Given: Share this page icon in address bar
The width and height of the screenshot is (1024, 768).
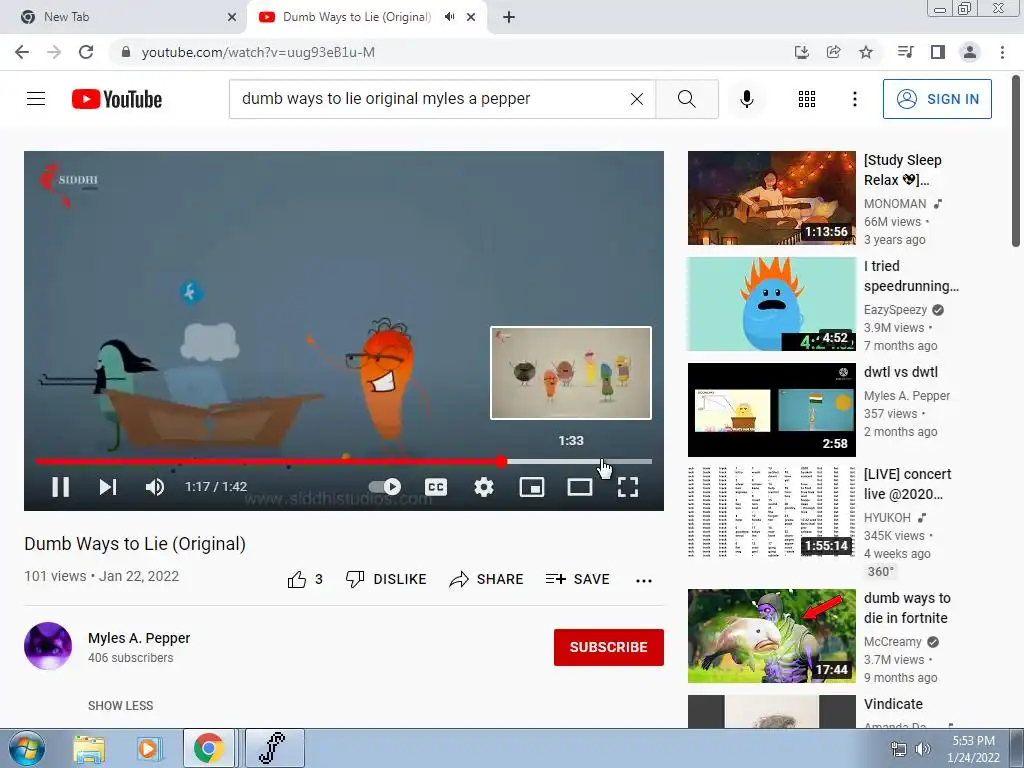Looking at the screenshot, I should coord(834,52).
